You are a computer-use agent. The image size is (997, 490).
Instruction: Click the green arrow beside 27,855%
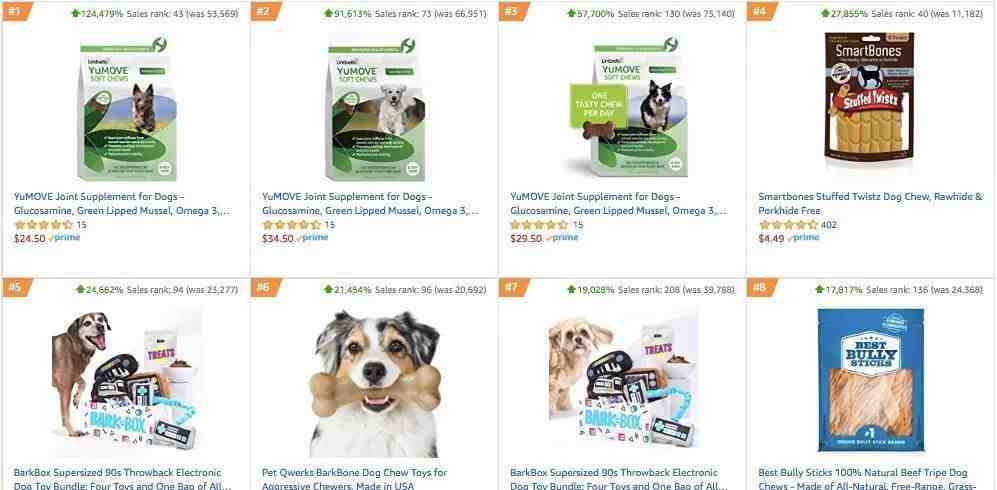tap(825, 13)
